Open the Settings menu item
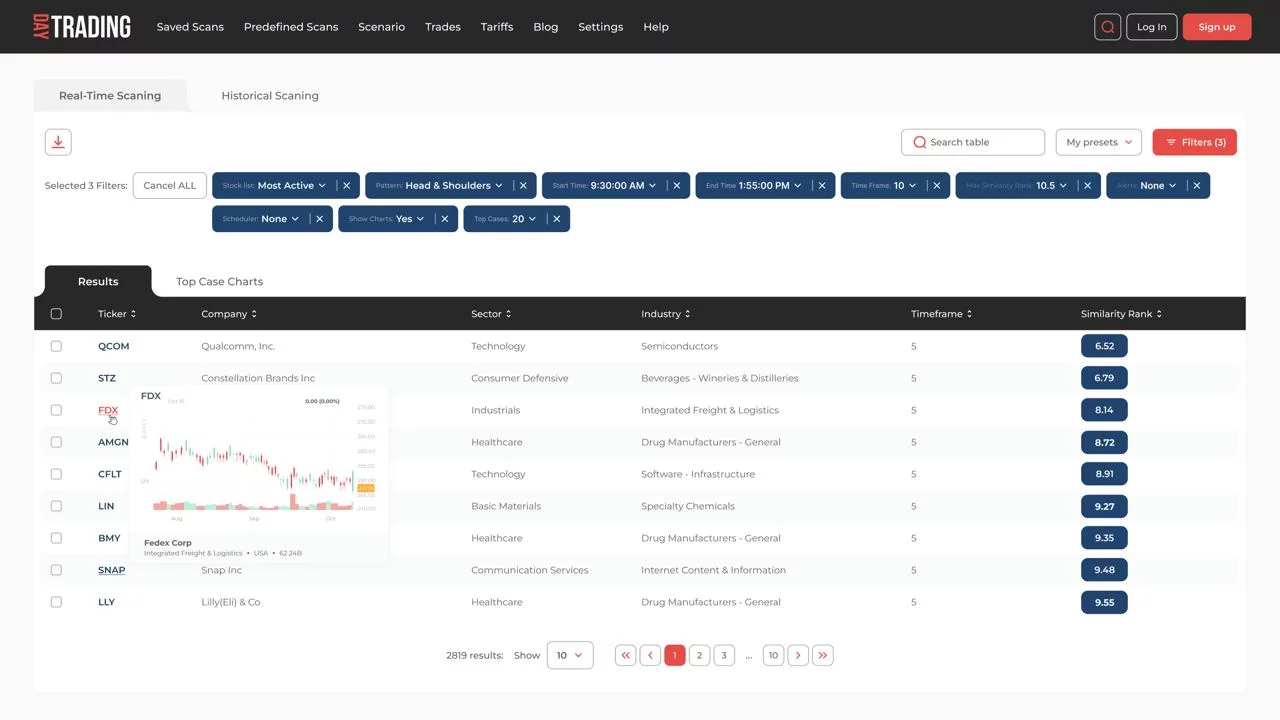Viewport: 1280px width, 720px height. (601, 27)
